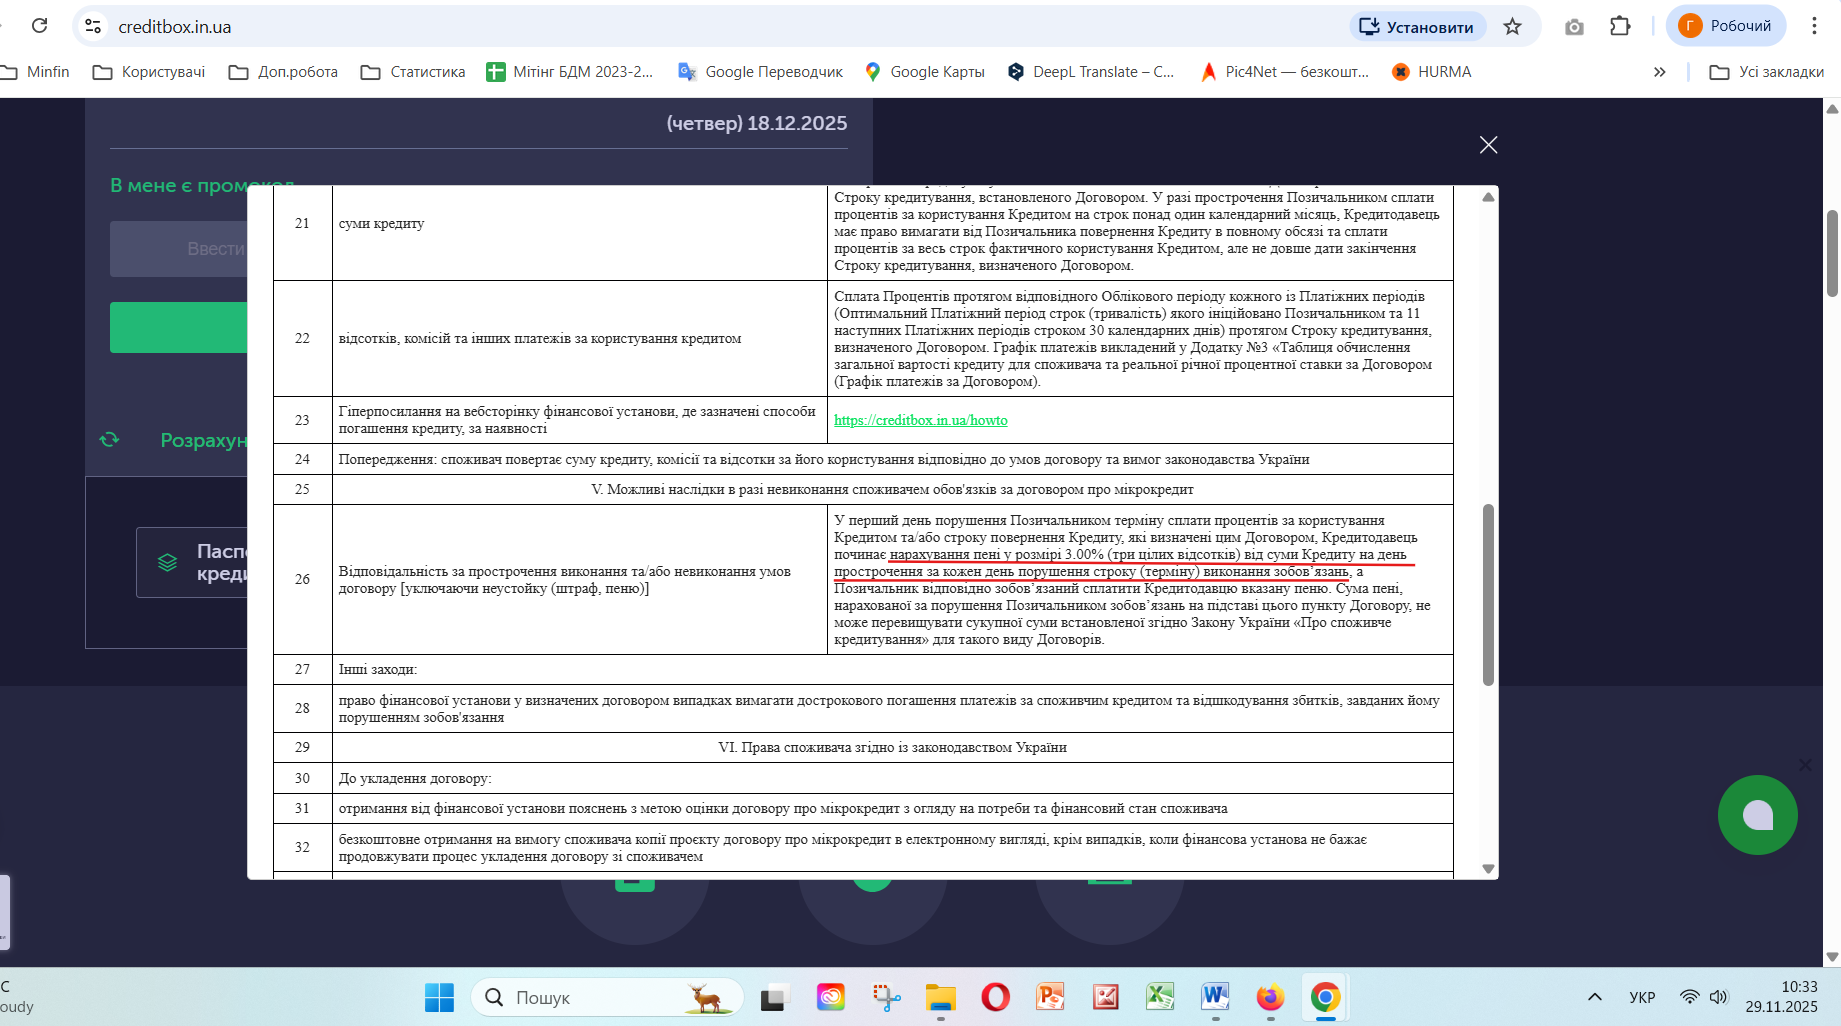Open the pink rounded-square app on taskbar
The image size is (1841, 1026).
[830, 997]
